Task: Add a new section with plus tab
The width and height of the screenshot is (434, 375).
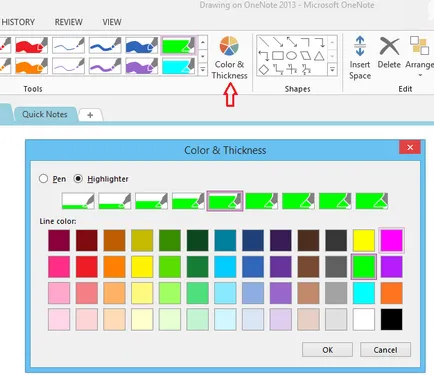Action: pos(90,115)
